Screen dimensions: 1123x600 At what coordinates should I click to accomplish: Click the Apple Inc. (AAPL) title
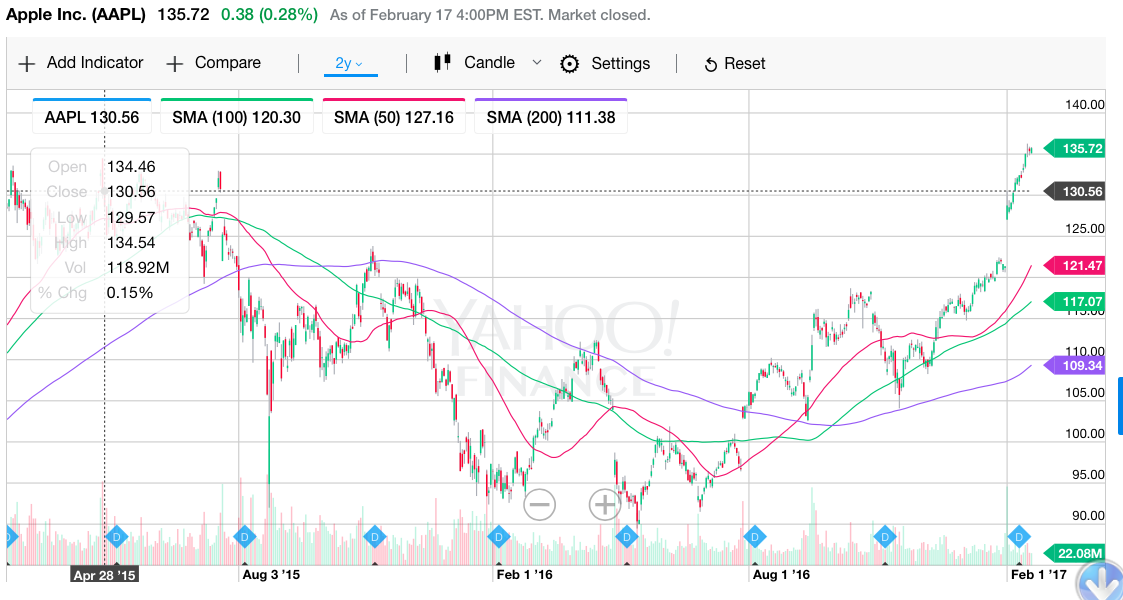coord(76,14)
